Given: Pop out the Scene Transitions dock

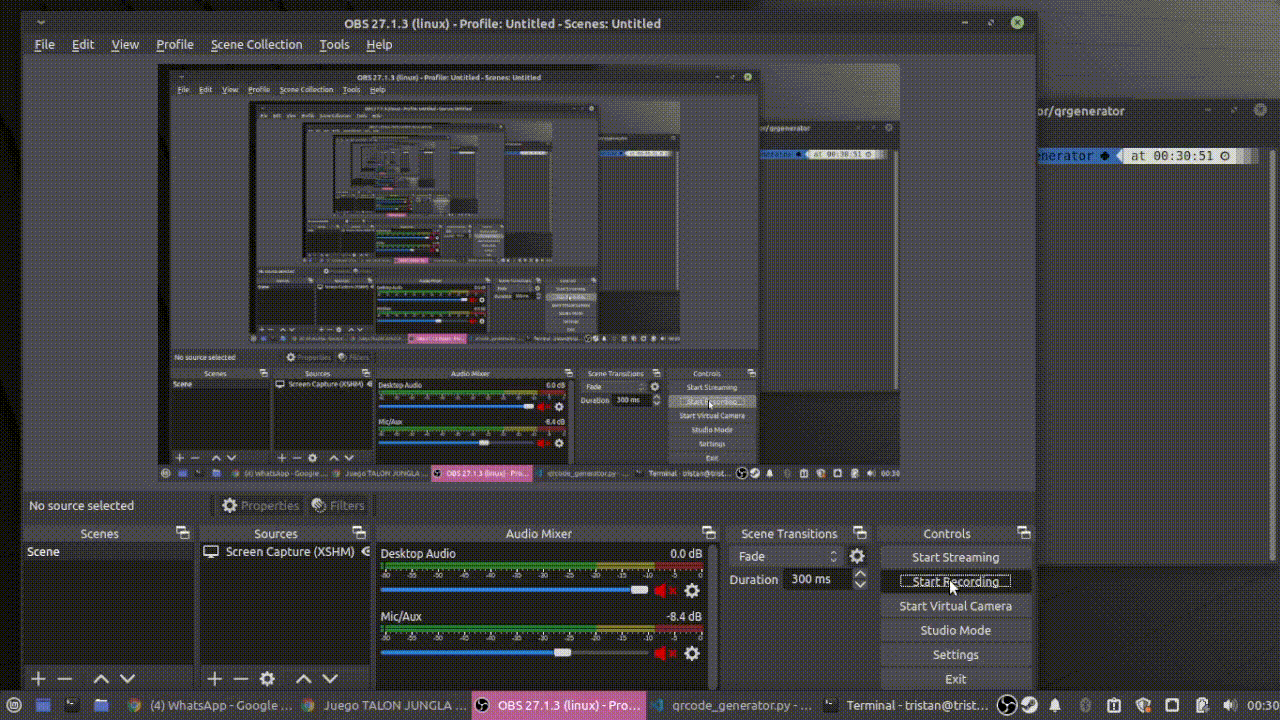Looking at the screenshot, I should [x=859, y=533].
